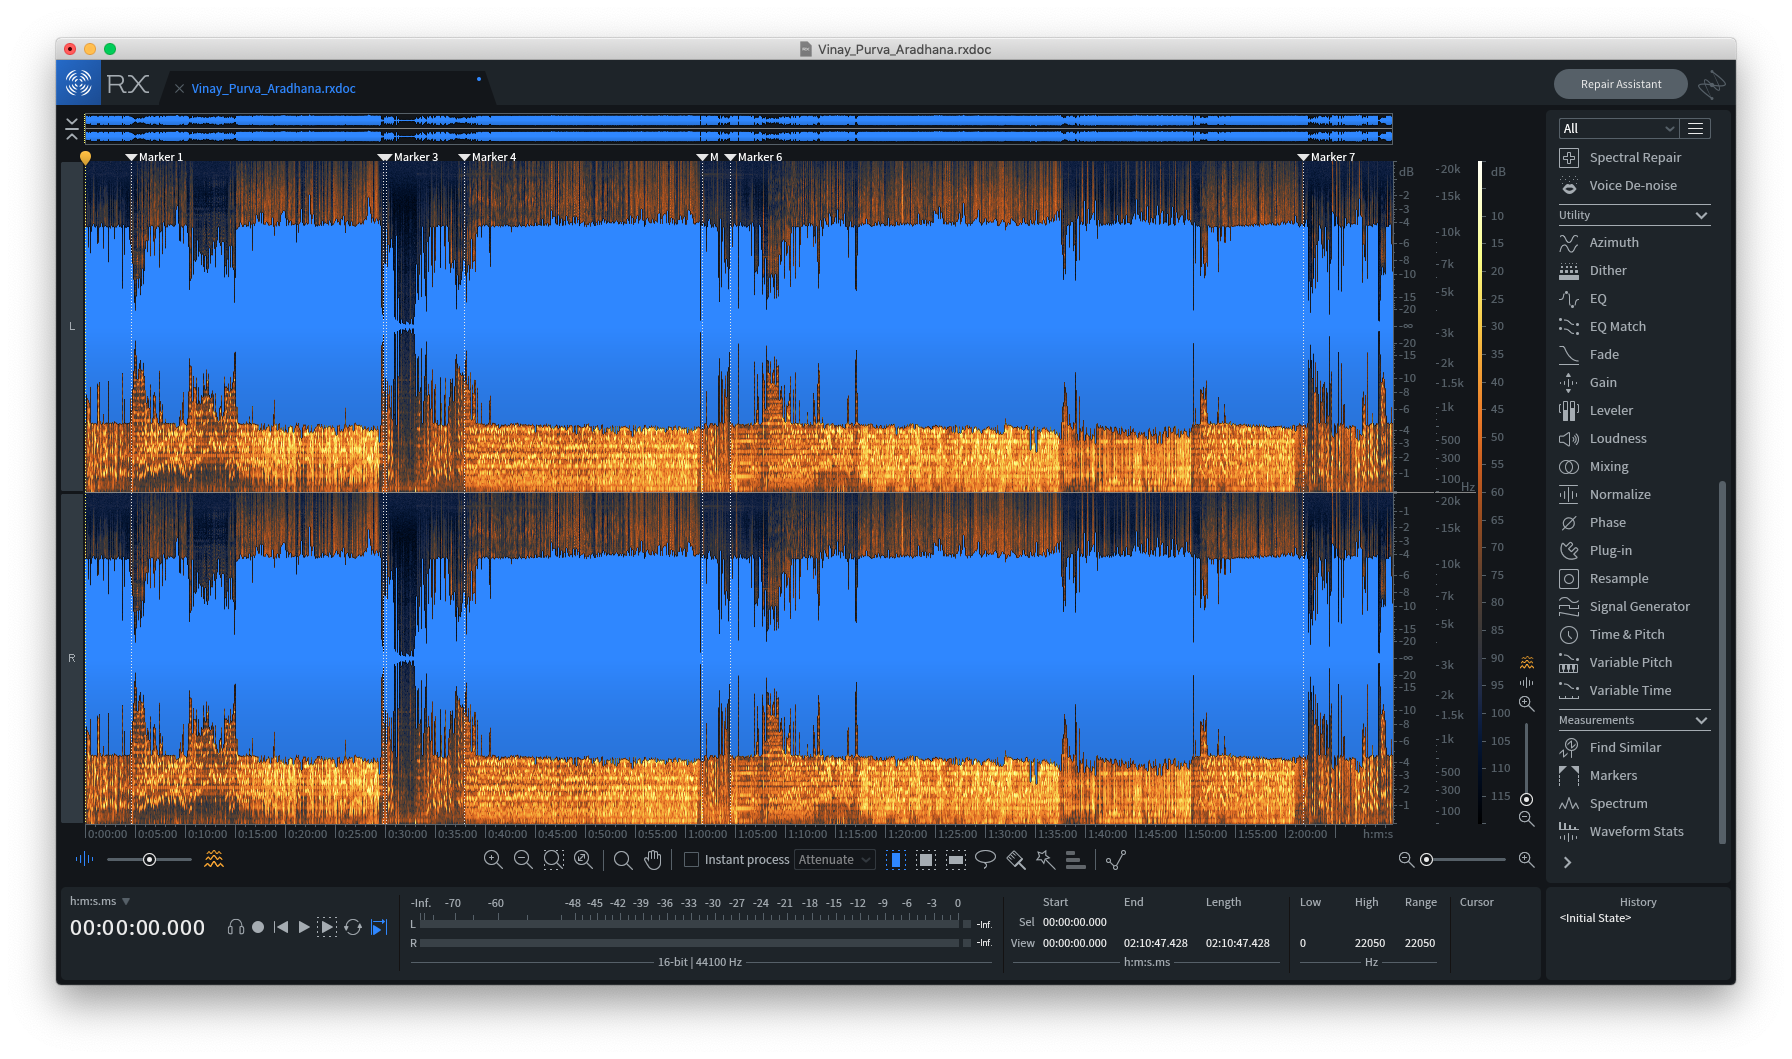The width and height of the screenshot is (1792, 1059).
Task: Select the Magic Wand selection tool
Action: tap(1045, 859)
